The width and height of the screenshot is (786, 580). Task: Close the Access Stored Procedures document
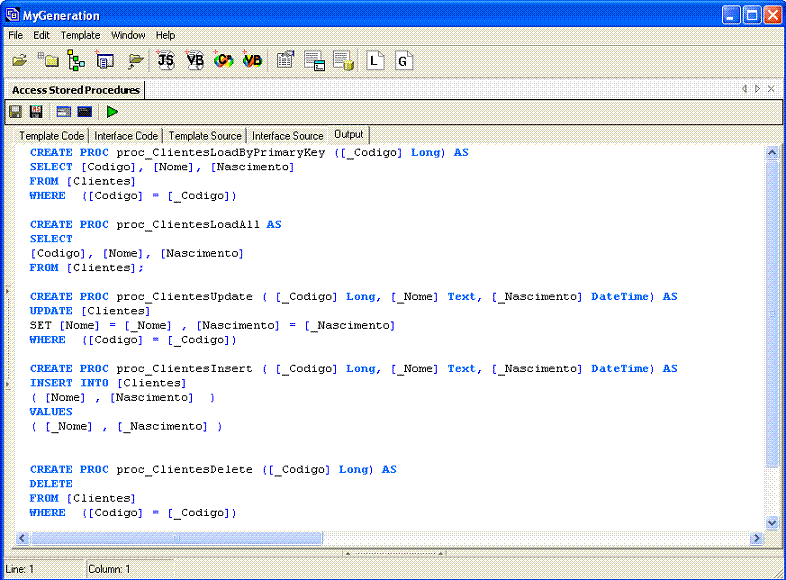pos(771,89)
